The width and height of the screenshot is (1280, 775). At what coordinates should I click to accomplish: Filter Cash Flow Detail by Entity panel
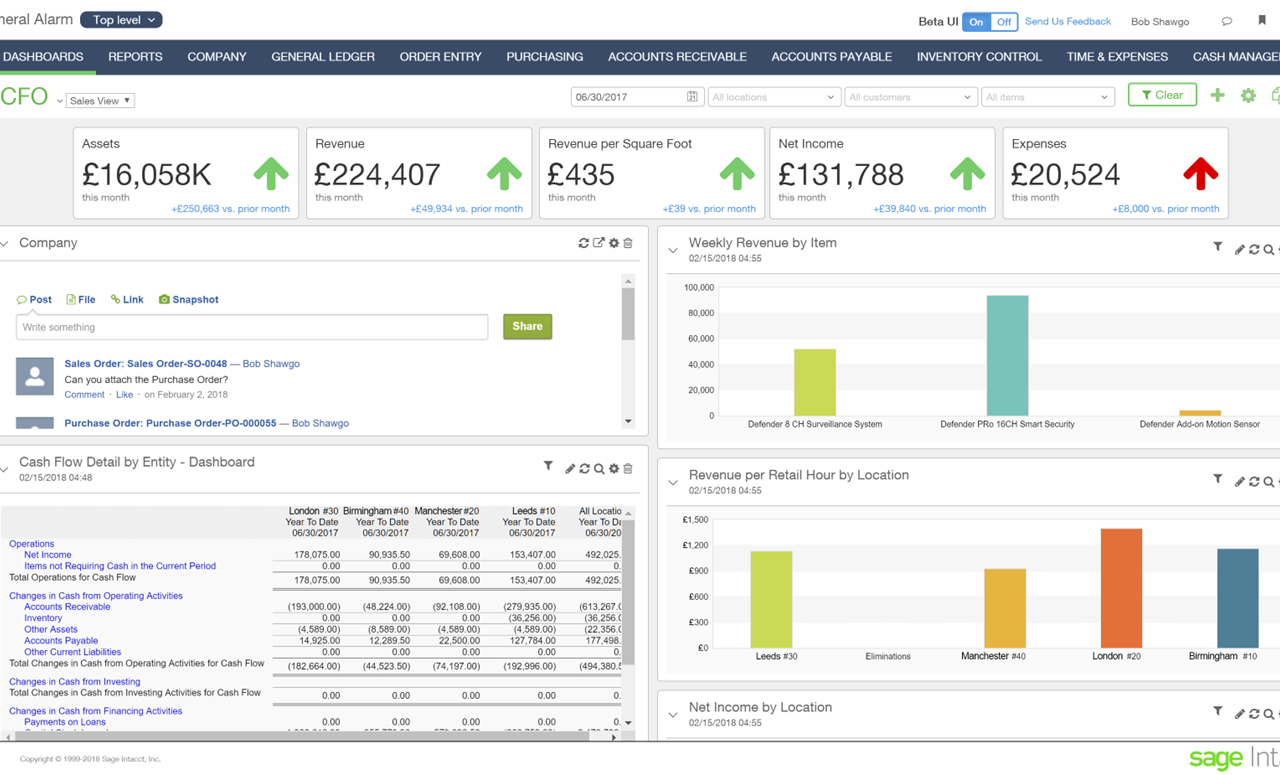coord(548,466)
